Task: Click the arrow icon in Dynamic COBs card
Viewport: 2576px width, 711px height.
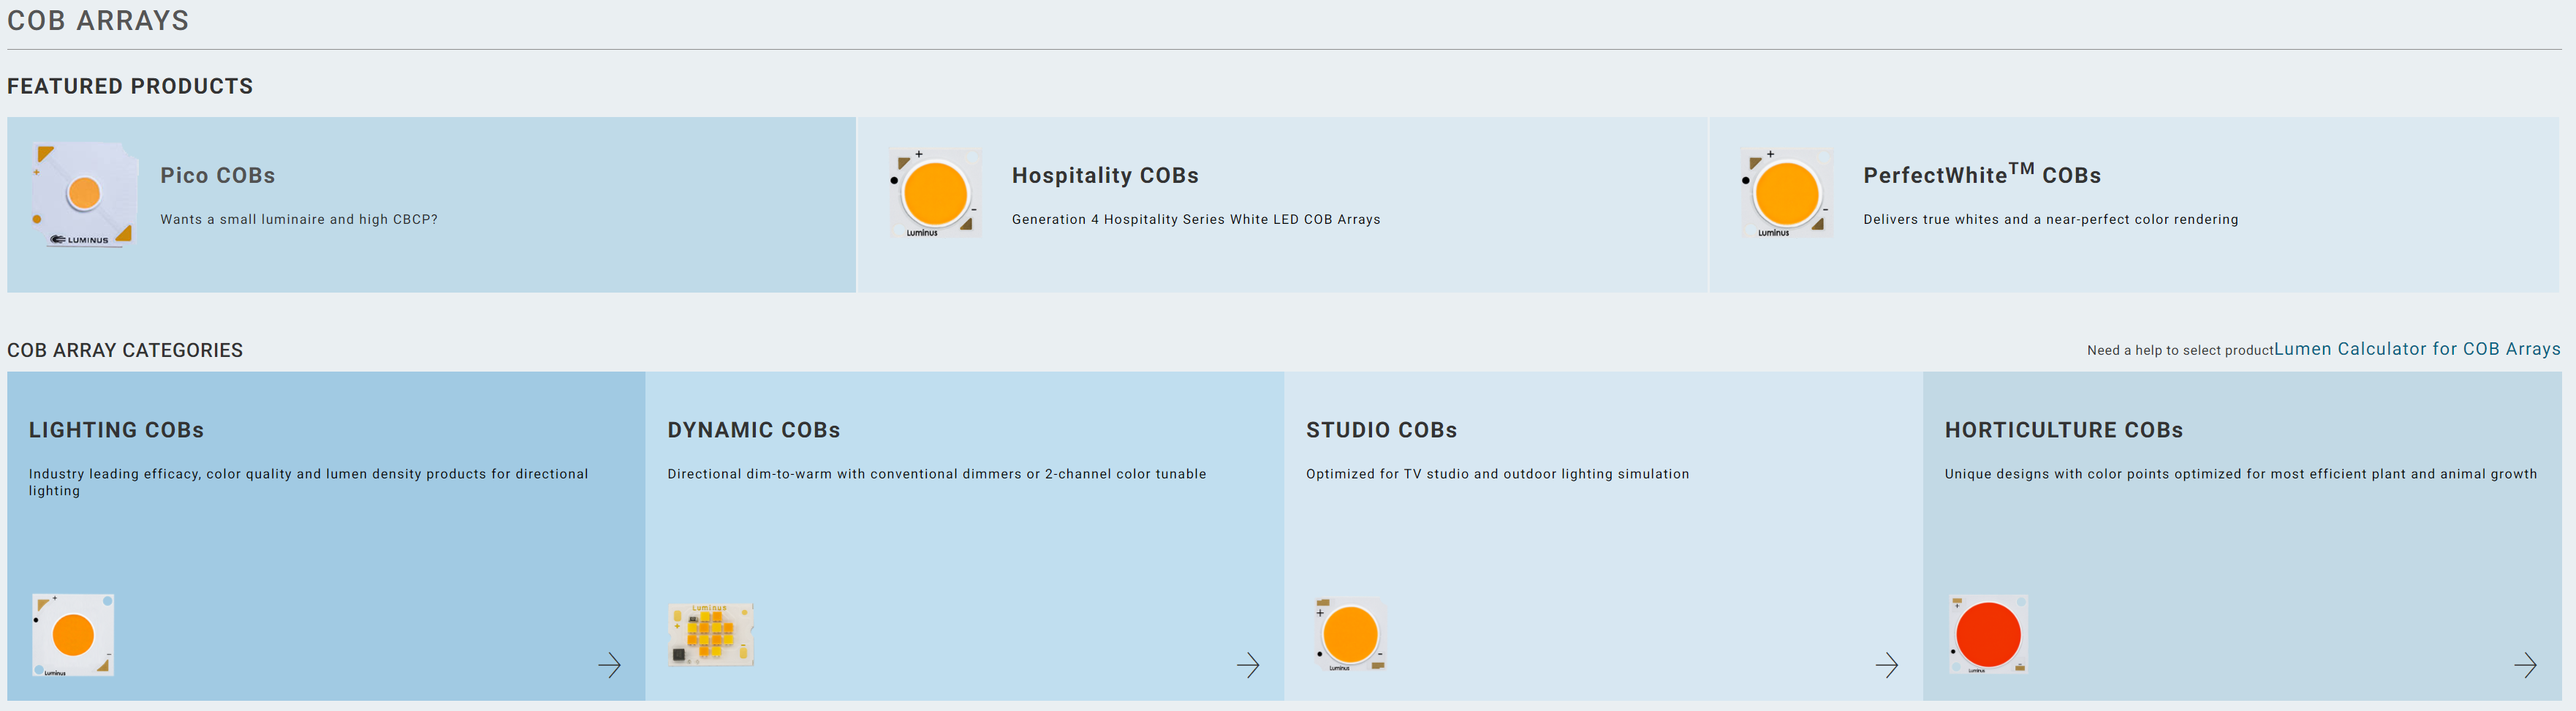Action: 1247,665
